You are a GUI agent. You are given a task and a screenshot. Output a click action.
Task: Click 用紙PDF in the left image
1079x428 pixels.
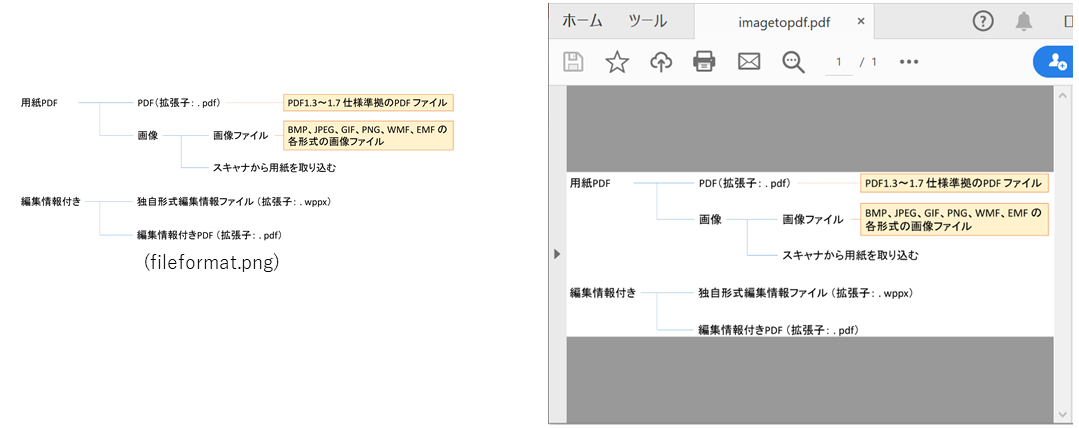(x=39, y=103)
